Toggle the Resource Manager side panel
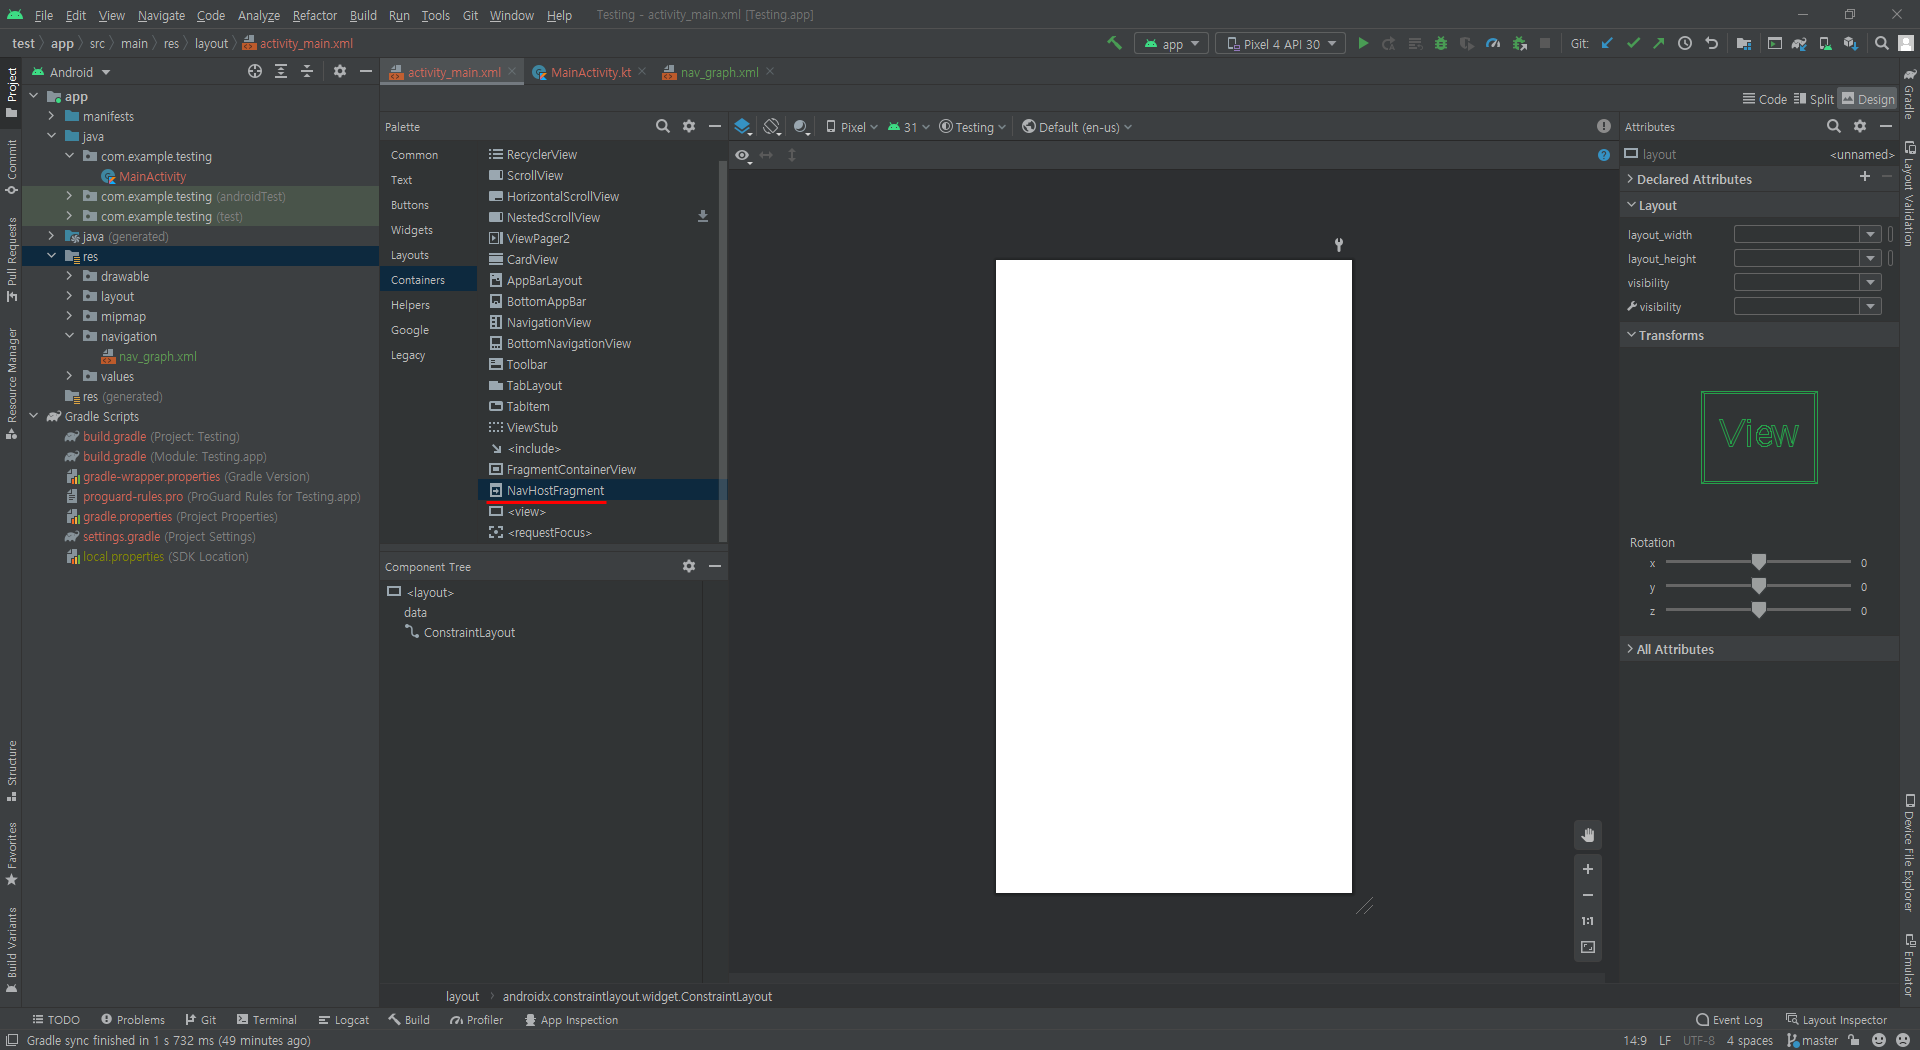Image resolution: width=1920 pixels, height=1050 pixels. pyautogui.click(x=11, y=383)
